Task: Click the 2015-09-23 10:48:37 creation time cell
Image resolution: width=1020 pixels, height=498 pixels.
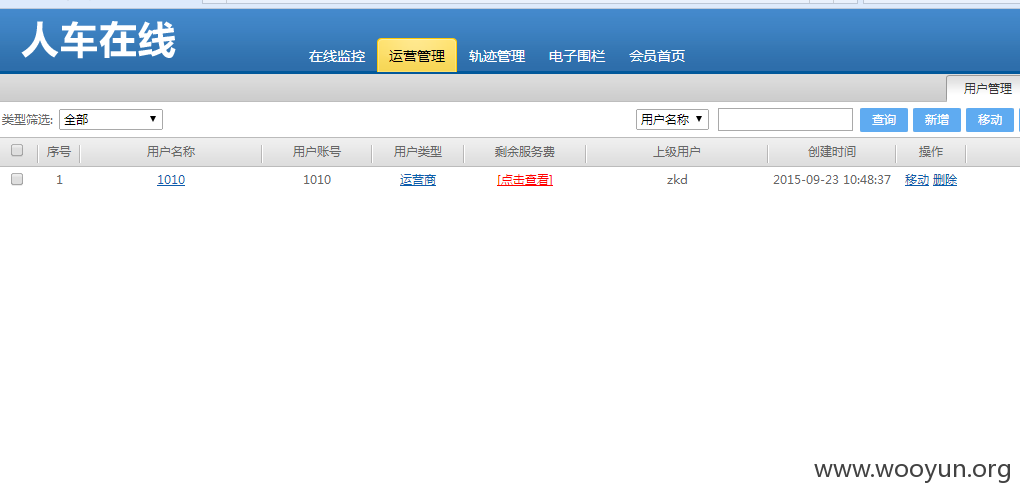Action: pyautogui.click(x=832, y=180)
